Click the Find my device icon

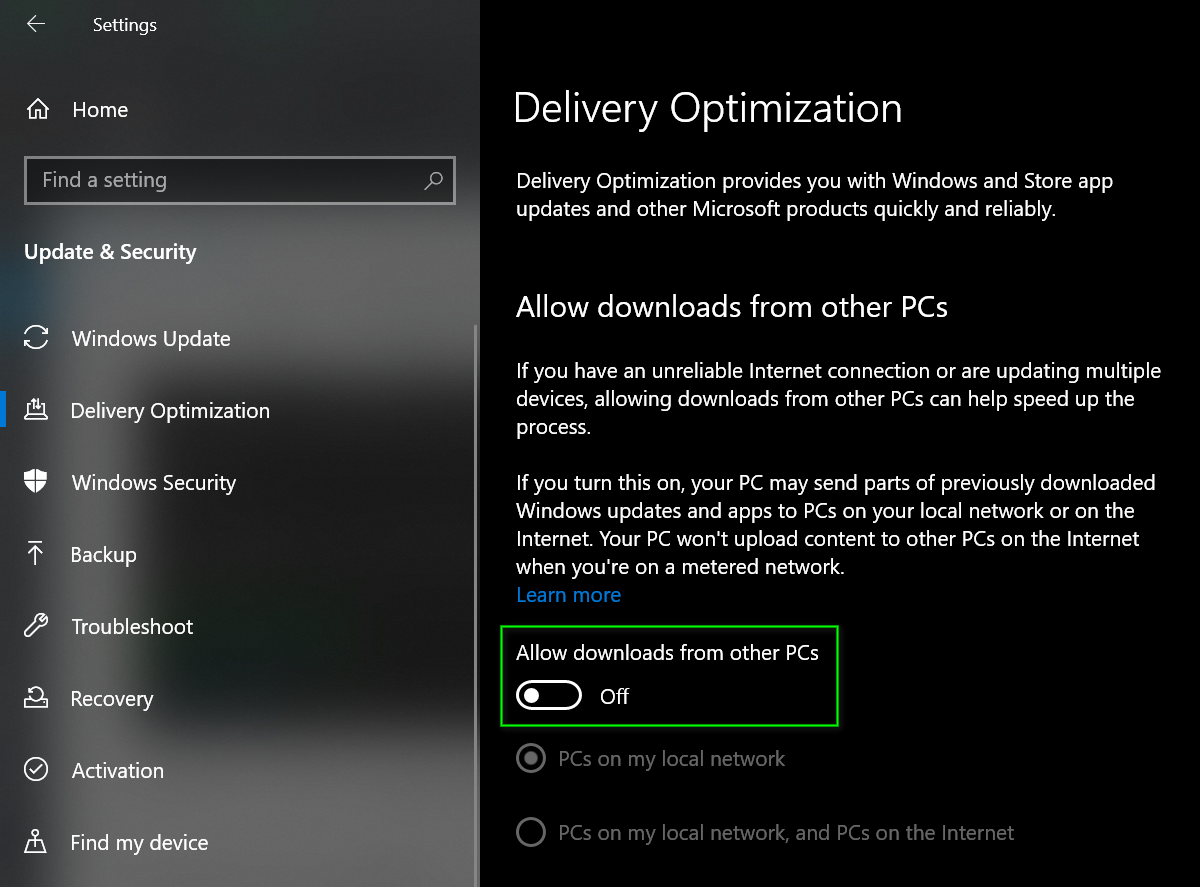pyautogui.click(x=36, y=842)
